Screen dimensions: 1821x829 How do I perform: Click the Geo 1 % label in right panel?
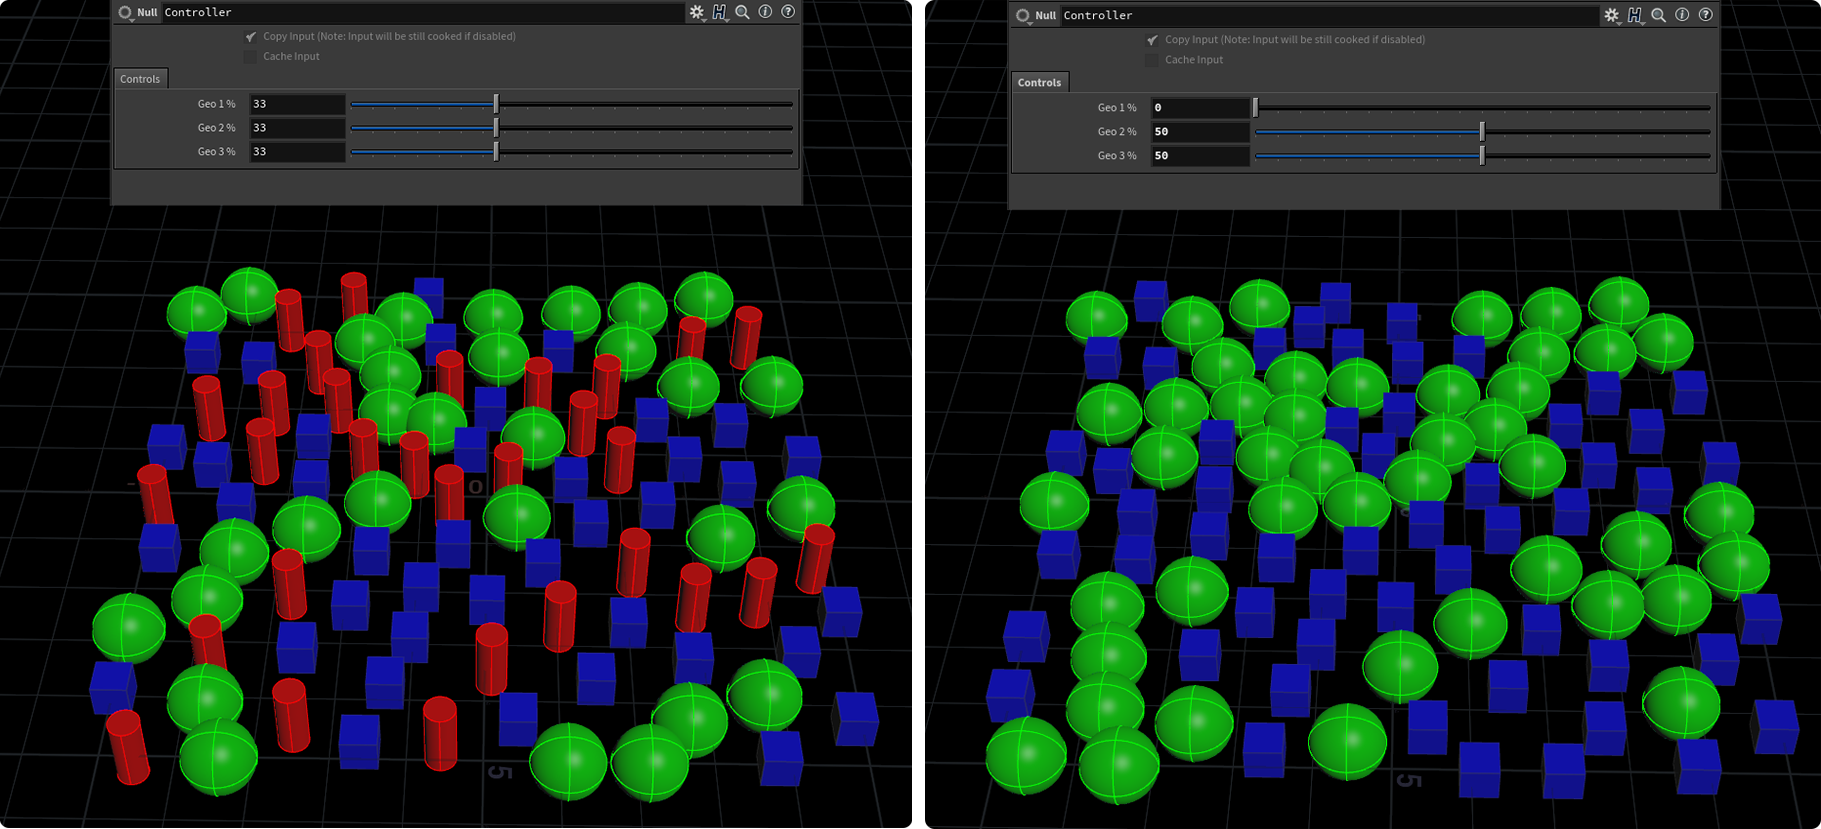click(x=1117, y=108)
